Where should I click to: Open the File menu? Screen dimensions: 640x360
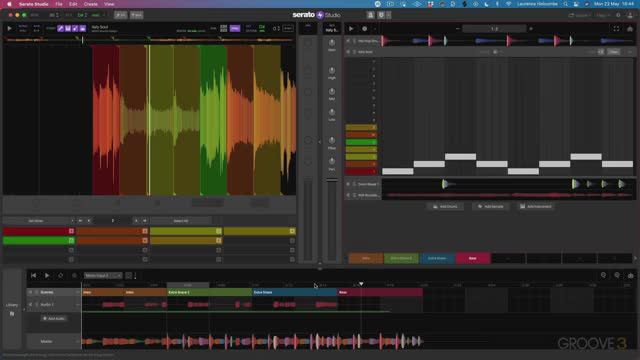pos(59,4)
